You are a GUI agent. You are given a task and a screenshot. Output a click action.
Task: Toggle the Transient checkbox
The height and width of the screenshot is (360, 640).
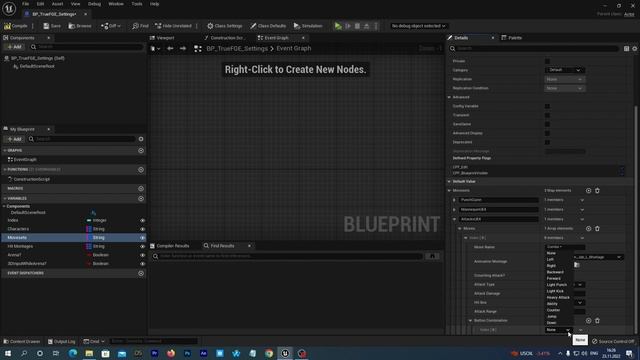[547, 115]
